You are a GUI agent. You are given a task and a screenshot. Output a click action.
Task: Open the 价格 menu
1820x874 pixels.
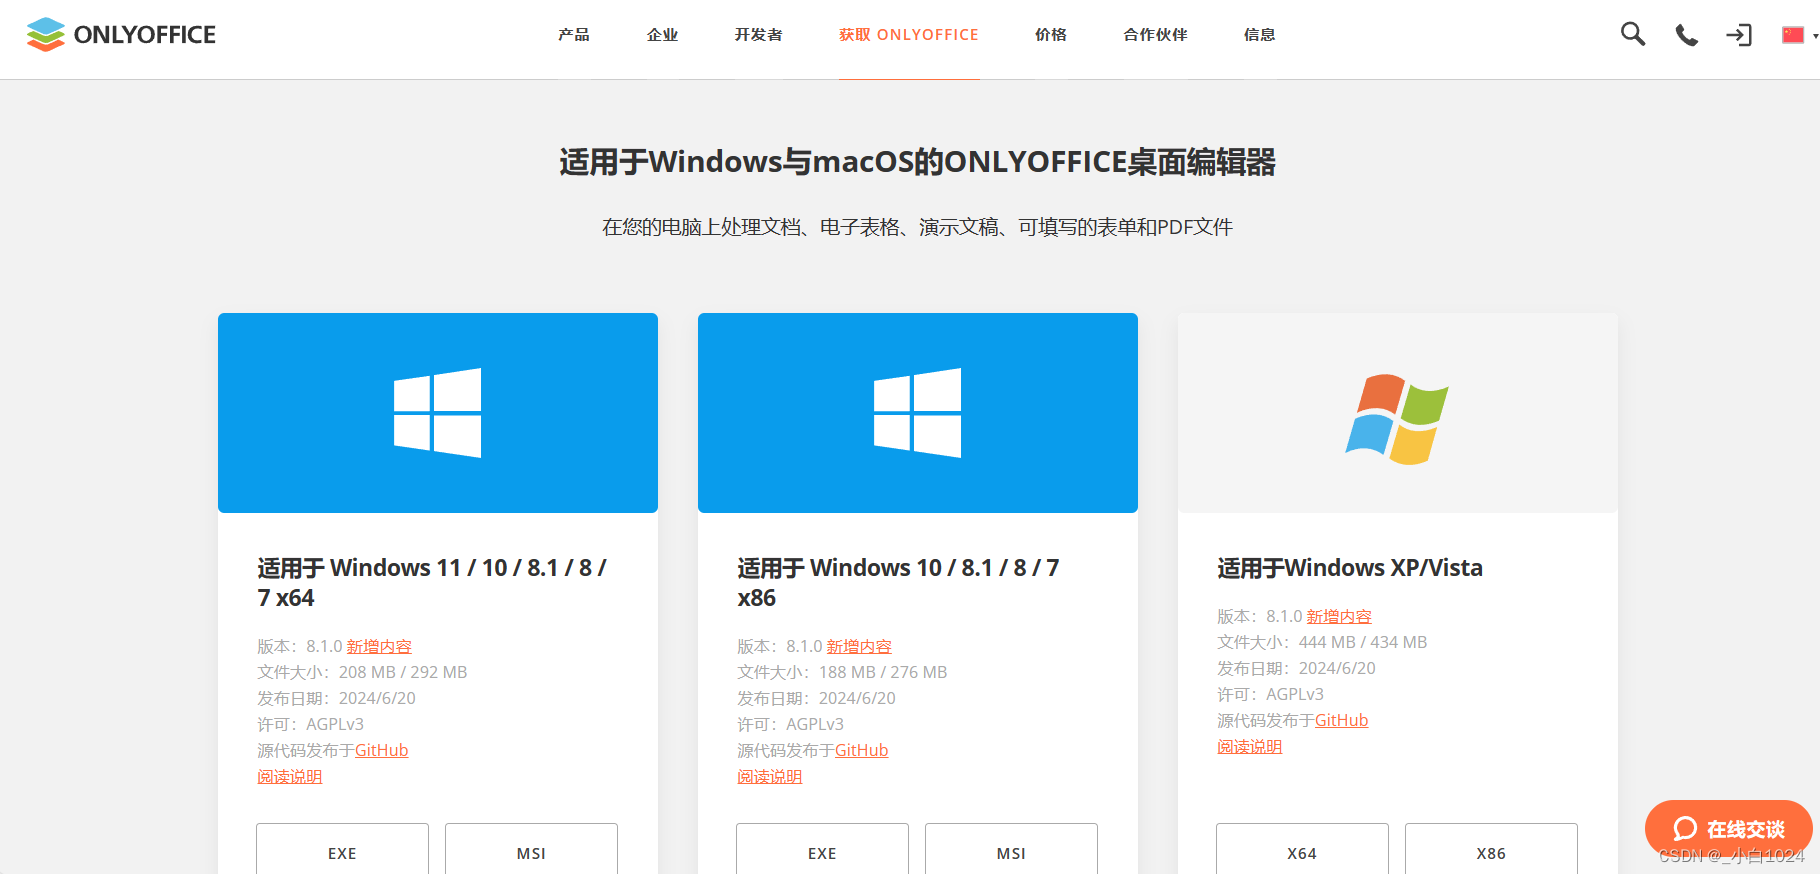click(1051, 35)
